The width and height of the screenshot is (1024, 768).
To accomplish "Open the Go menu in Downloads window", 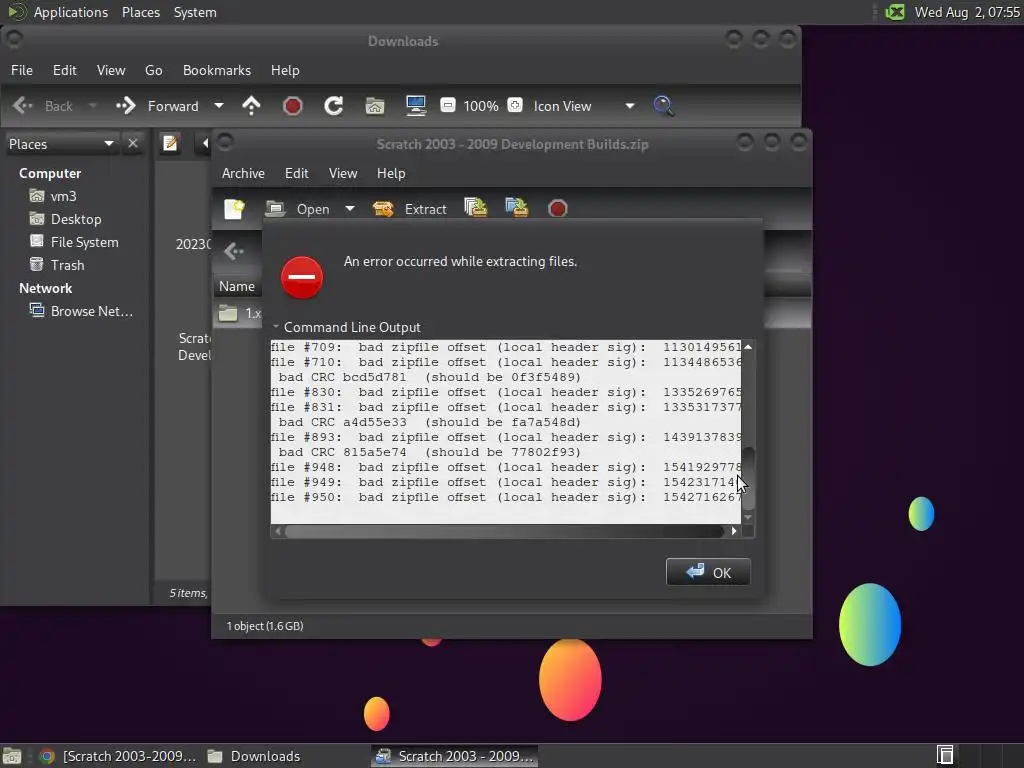I will point(153,70).
